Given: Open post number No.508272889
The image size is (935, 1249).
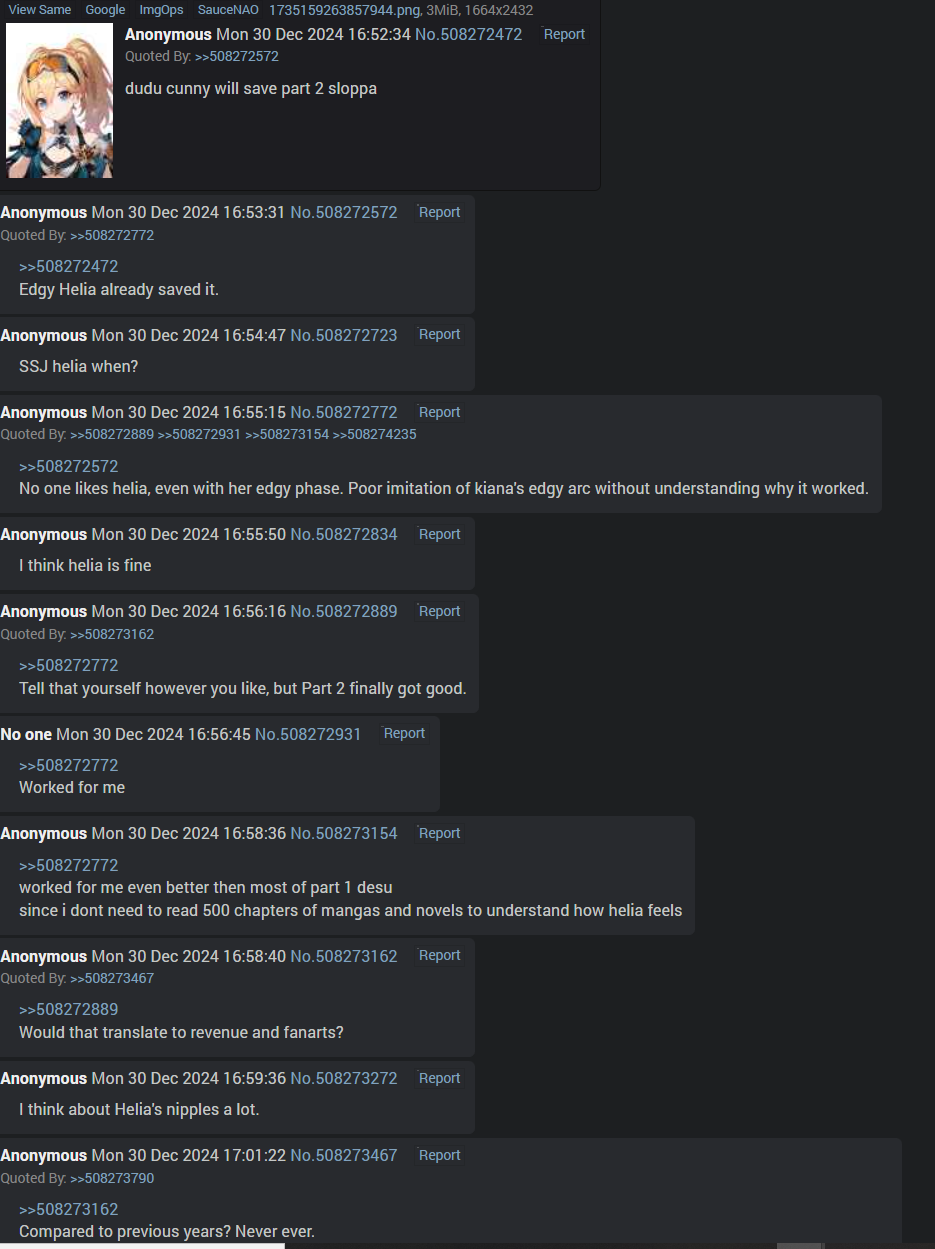Looking at the screenshot, I should point(344,611).
